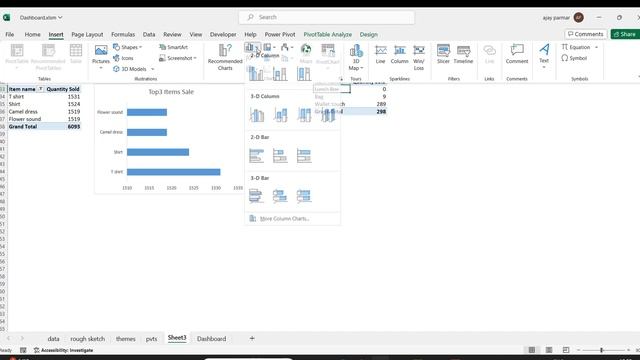Insert a SmartArt graphic
Viewport: 640px width, 360px height.
point(173,47)
